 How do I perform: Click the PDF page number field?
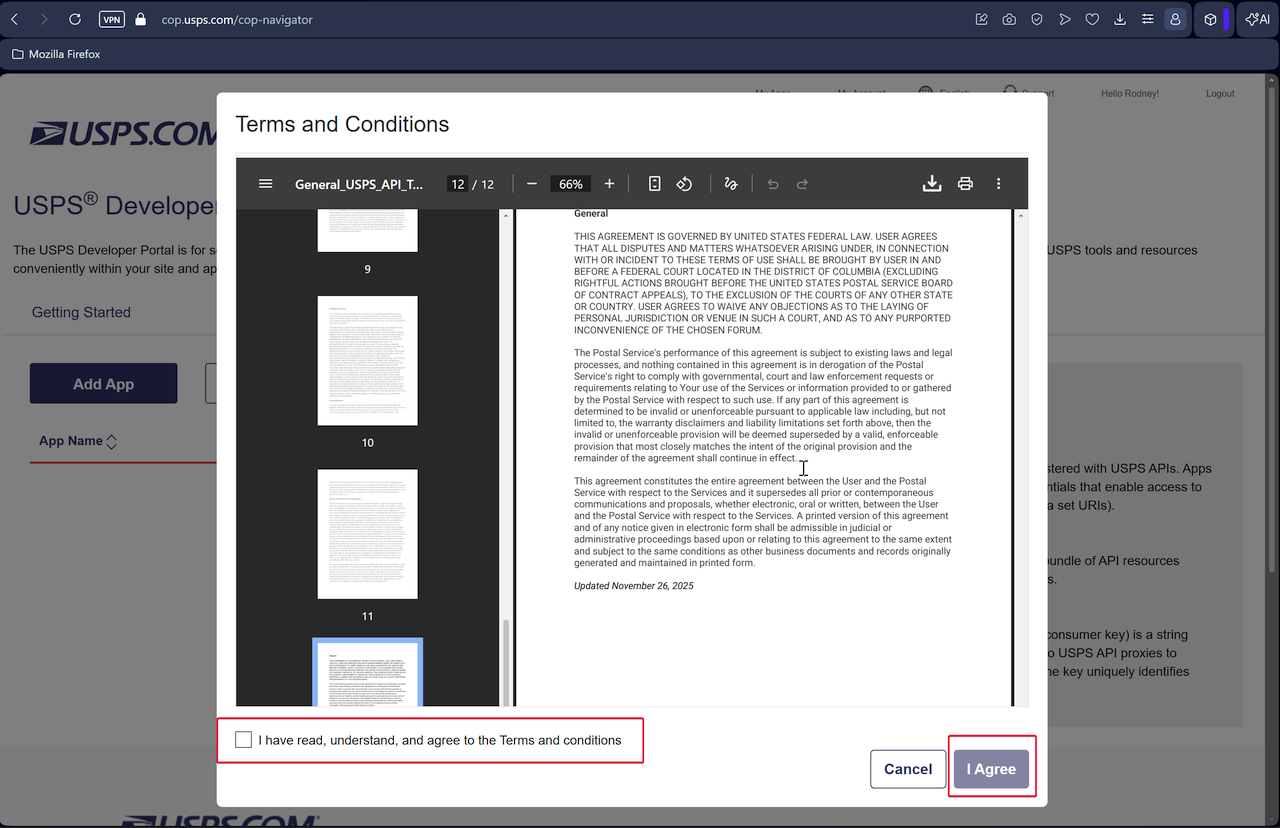[x=458, y=184]
